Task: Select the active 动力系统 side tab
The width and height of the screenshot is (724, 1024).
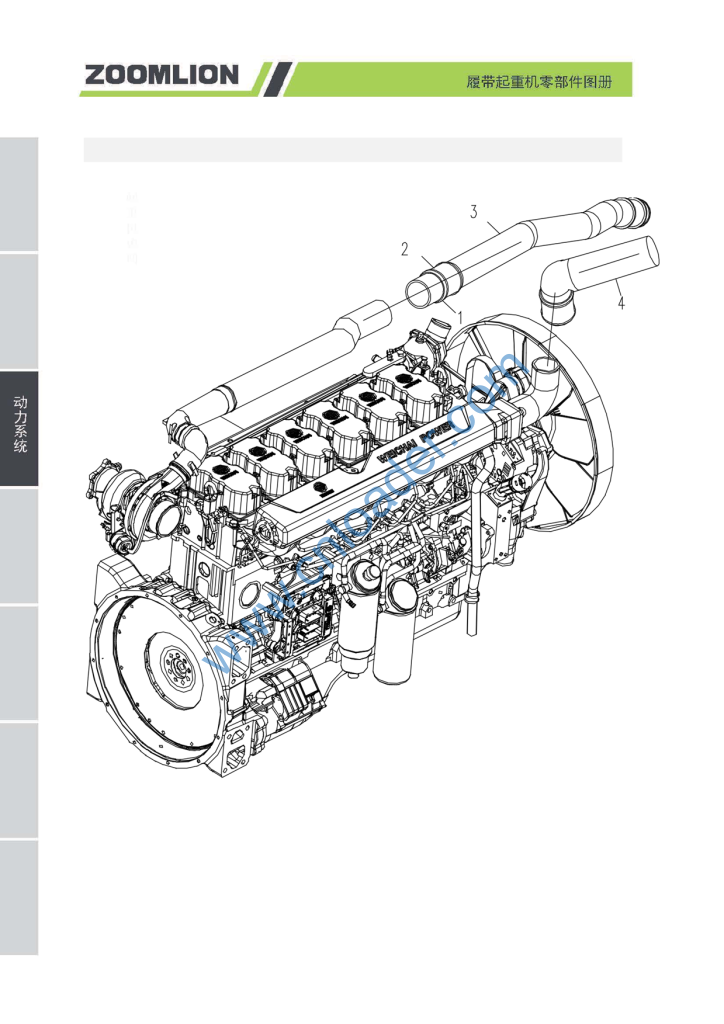Action: [19, 429]
